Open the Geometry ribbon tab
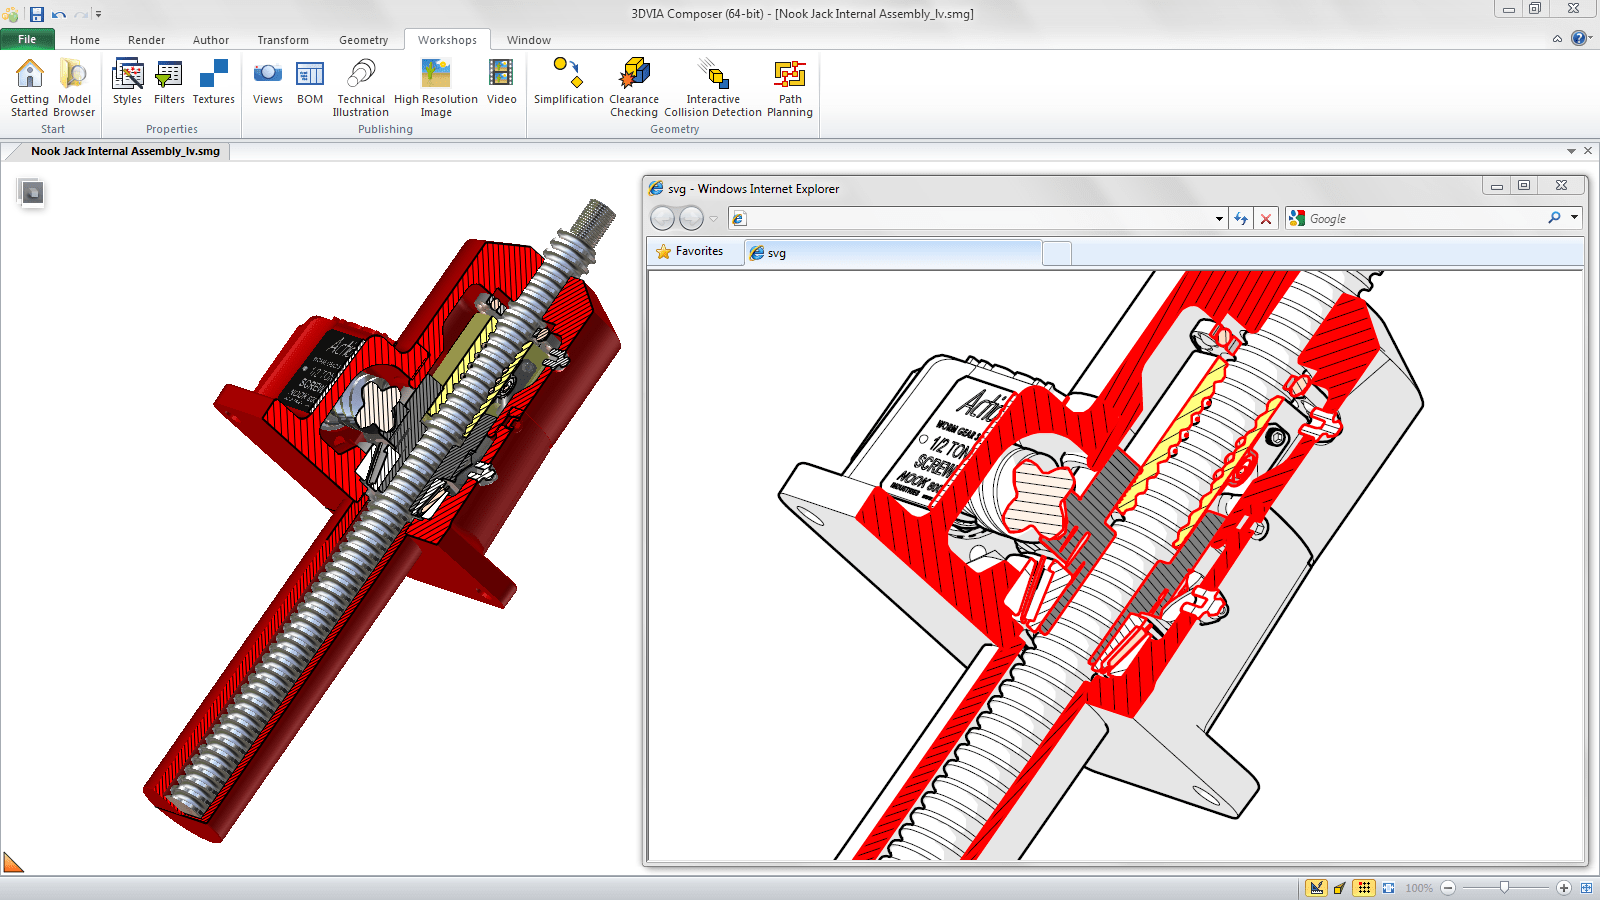The image size is (1600, 900). 363,40
